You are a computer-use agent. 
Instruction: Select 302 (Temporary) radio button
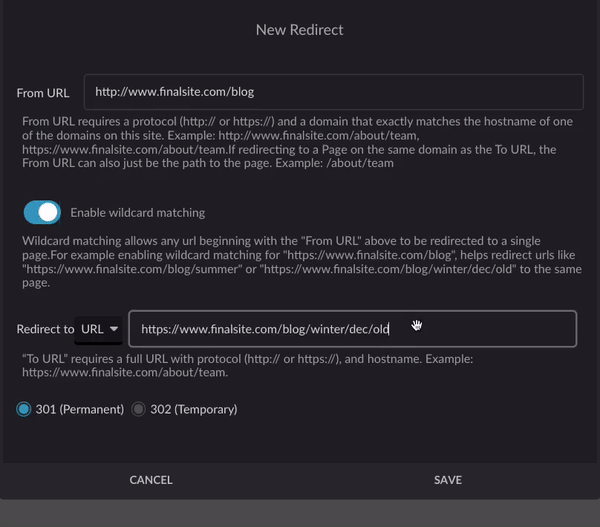pos(138,409)
